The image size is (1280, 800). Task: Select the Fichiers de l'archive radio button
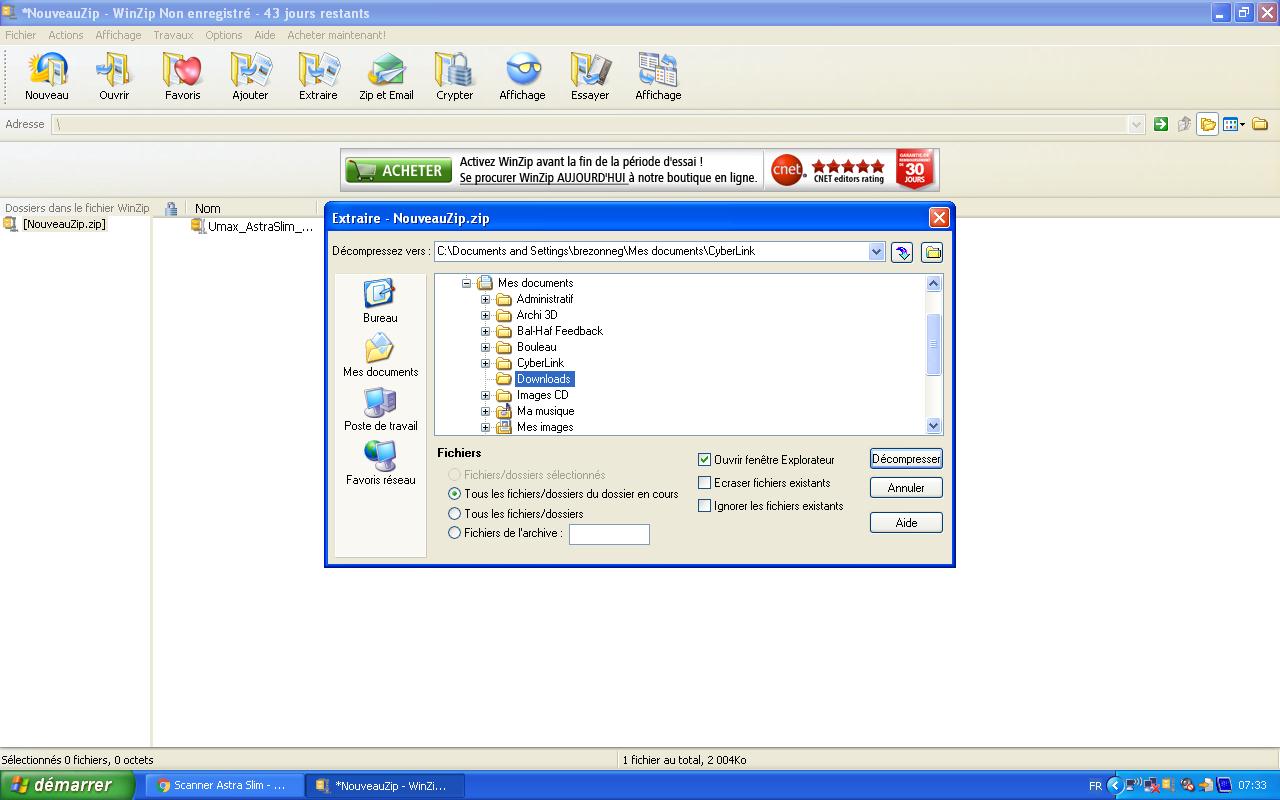[x=455, y=533]
